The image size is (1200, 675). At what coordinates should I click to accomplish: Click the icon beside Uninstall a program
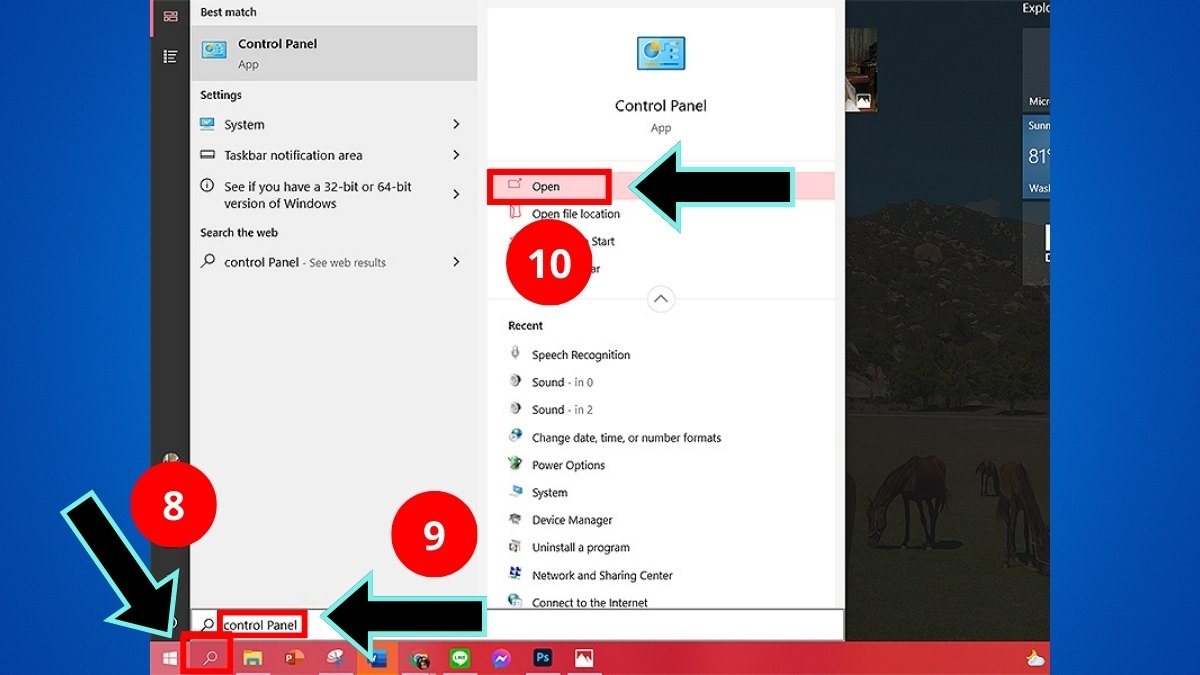tap(515, 547)
